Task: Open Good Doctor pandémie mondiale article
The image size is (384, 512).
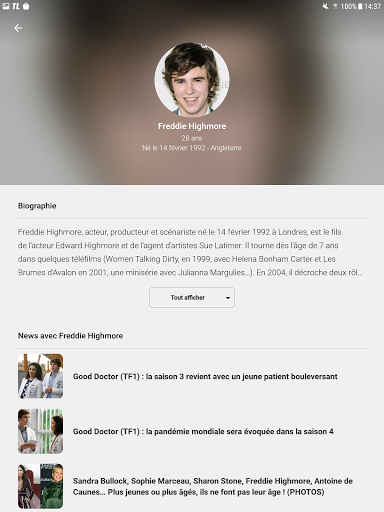Action: pyautogui.click(x=203, y=431)
